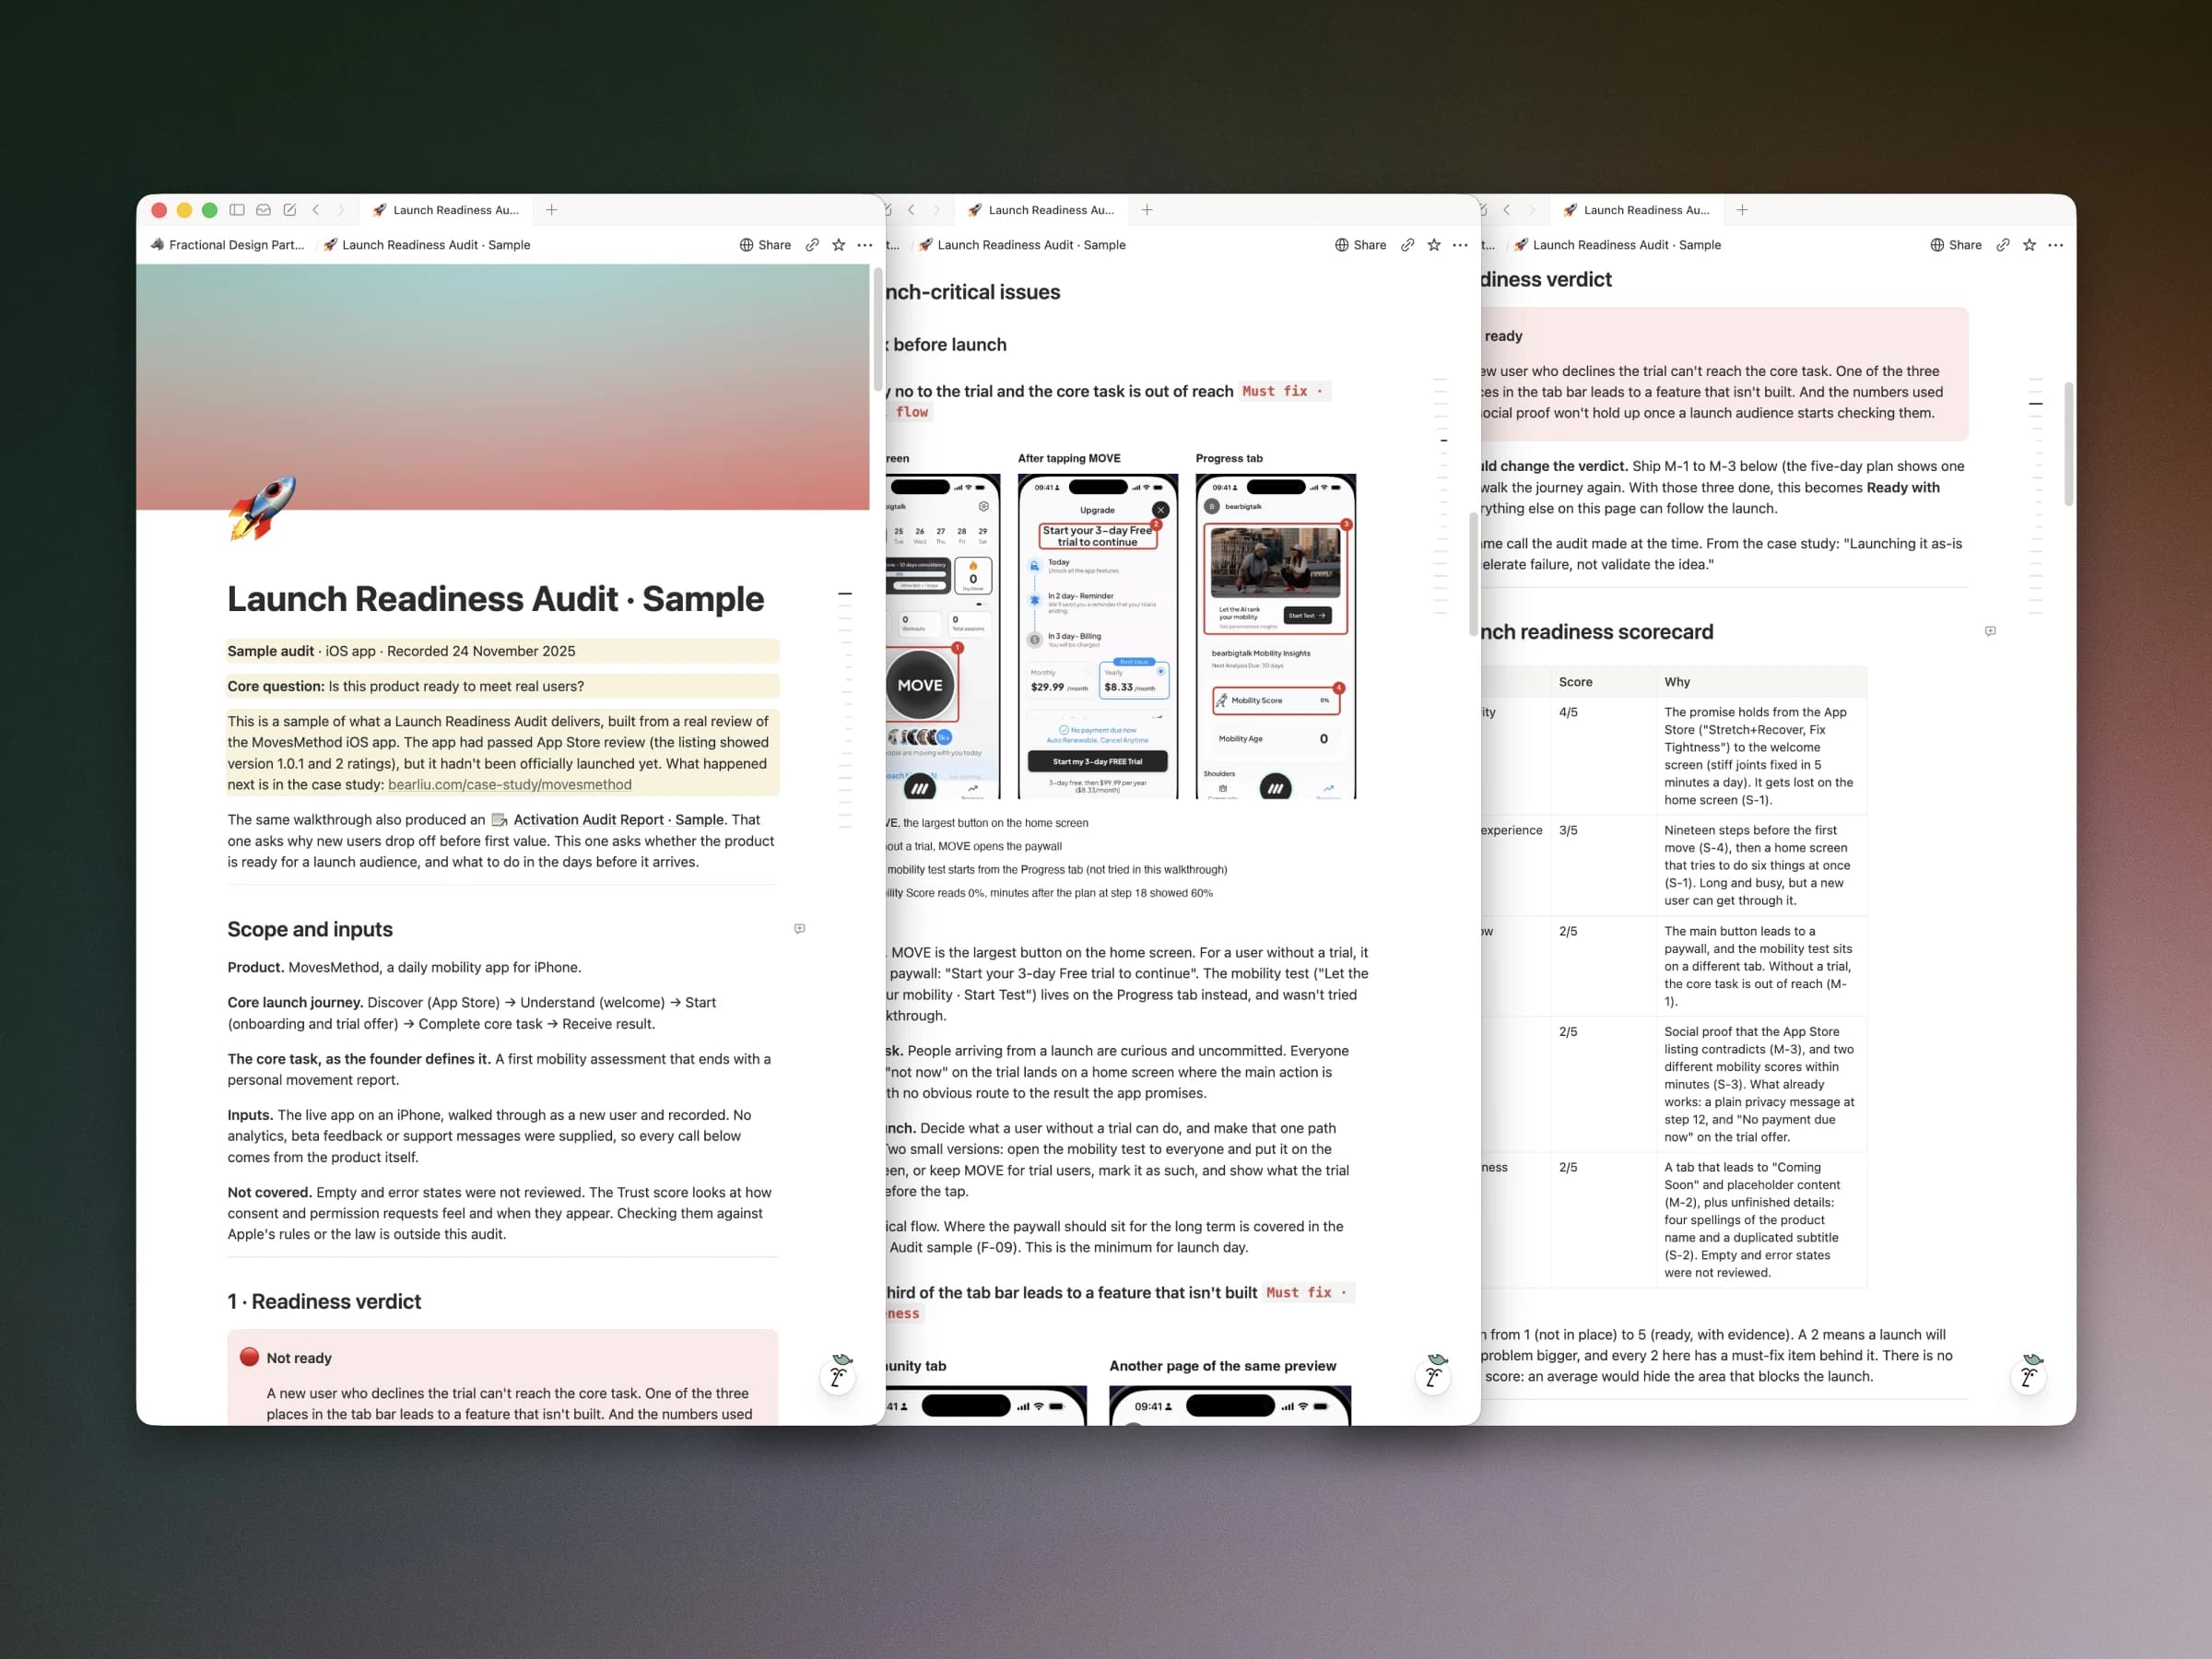Go back in the left window
This screenshot has width=2212, height=1659.
tap(316, 210)
